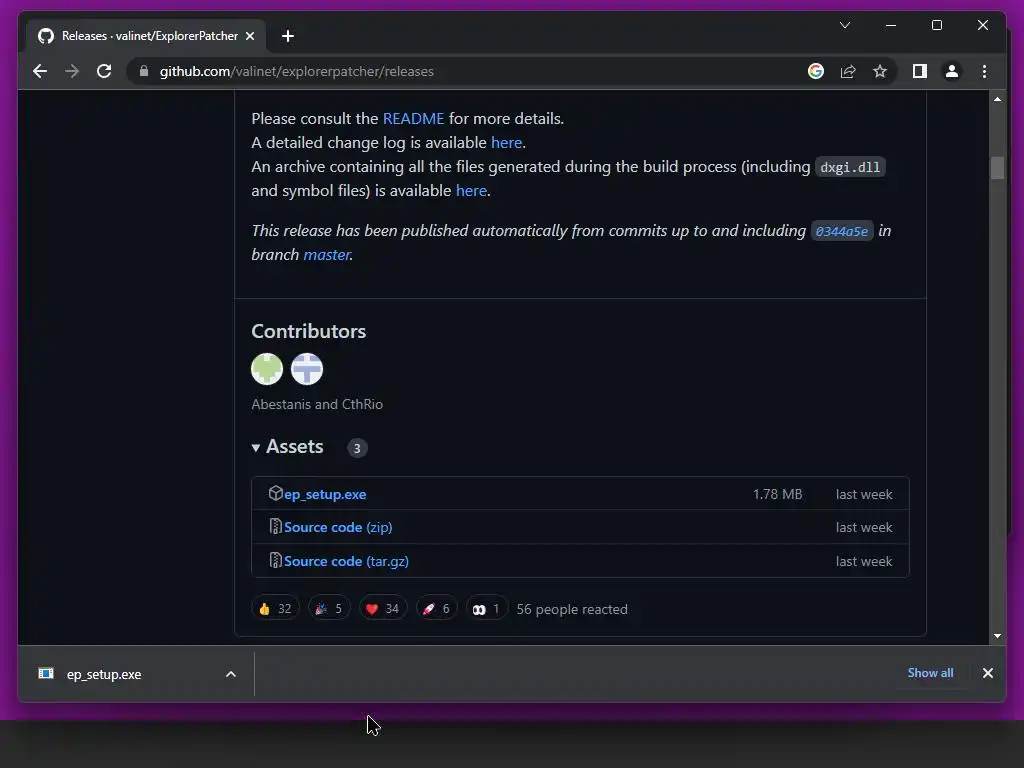Click the Contributors heading

(308, 331)
